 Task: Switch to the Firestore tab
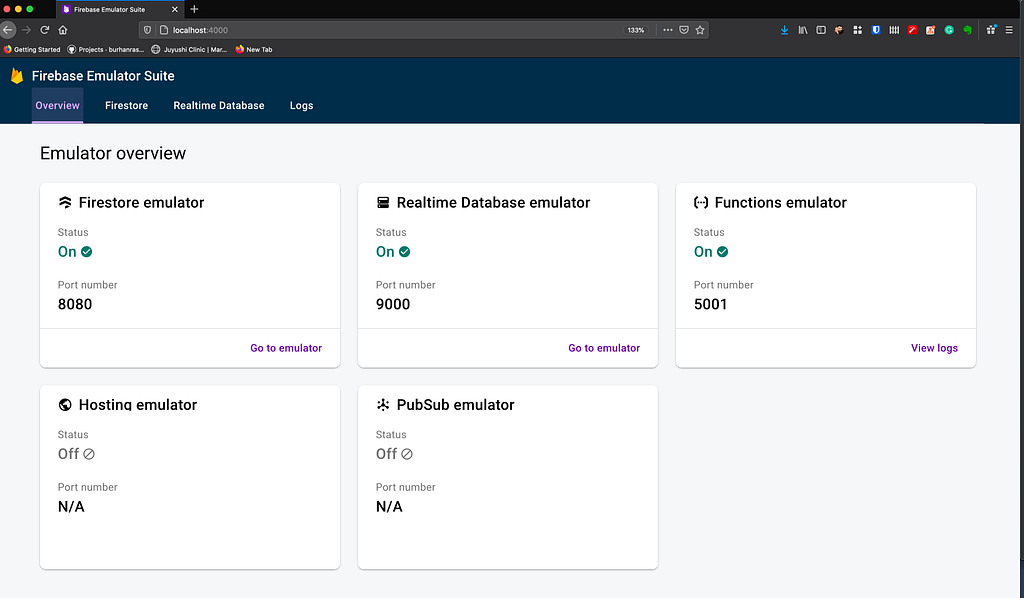127,106
